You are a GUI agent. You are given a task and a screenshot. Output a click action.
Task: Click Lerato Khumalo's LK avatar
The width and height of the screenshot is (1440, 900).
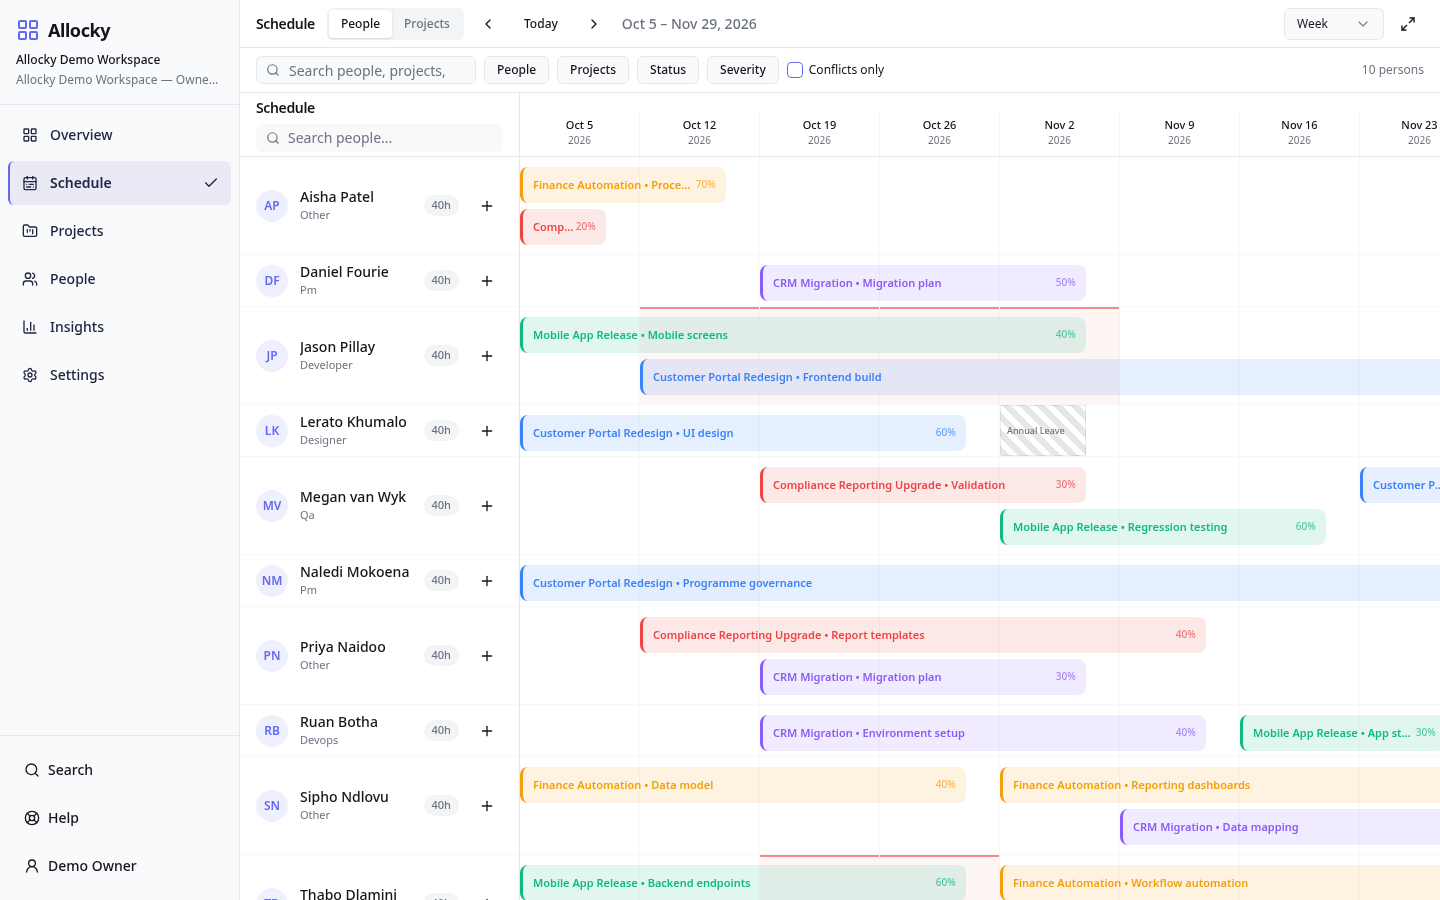click(x=272, y=431)
